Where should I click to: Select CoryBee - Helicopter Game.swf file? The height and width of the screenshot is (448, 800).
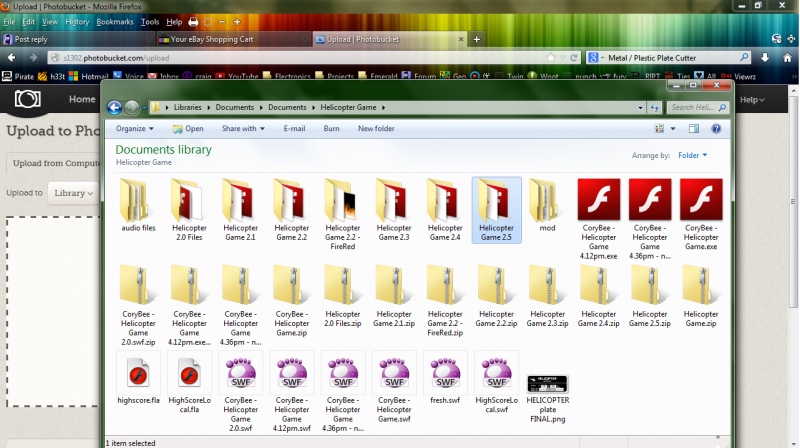coord(394,387)
